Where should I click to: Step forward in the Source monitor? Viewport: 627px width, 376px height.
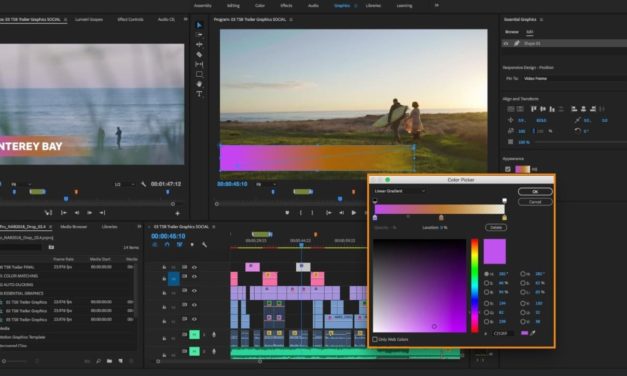point(90,213)
